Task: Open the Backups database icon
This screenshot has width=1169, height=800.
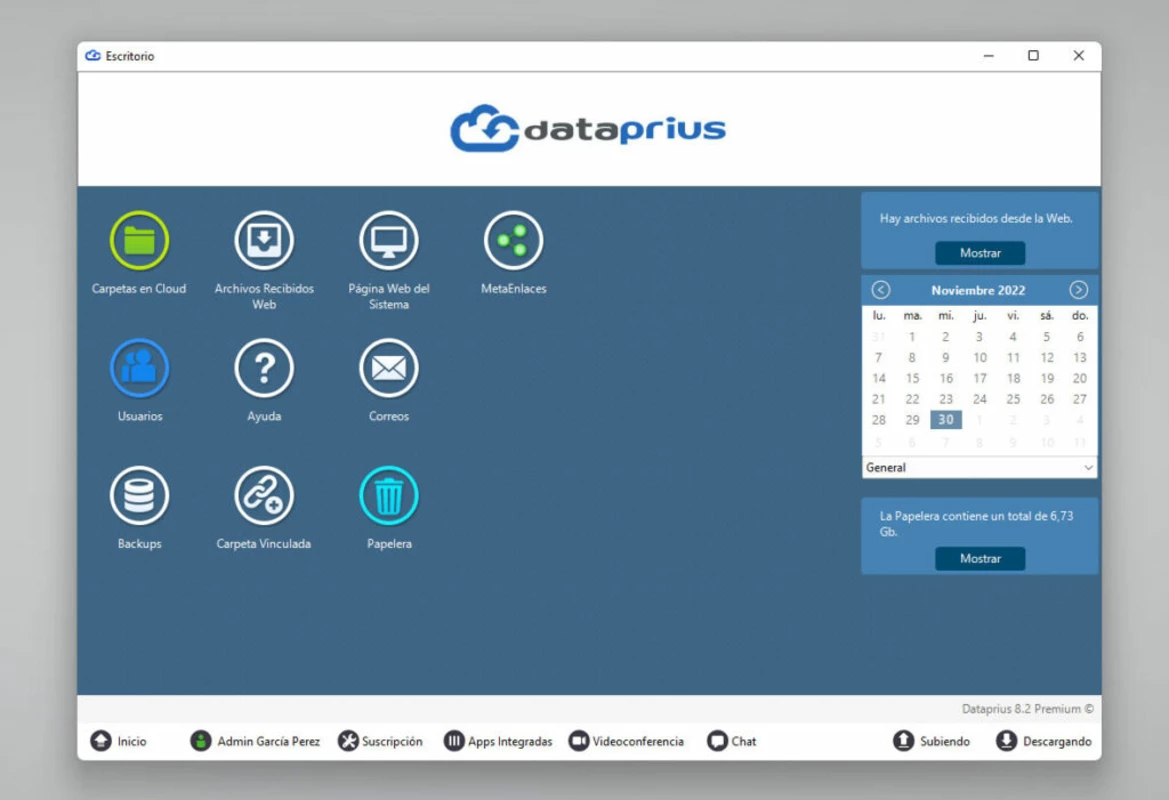Action: click(x=139, y=496)
